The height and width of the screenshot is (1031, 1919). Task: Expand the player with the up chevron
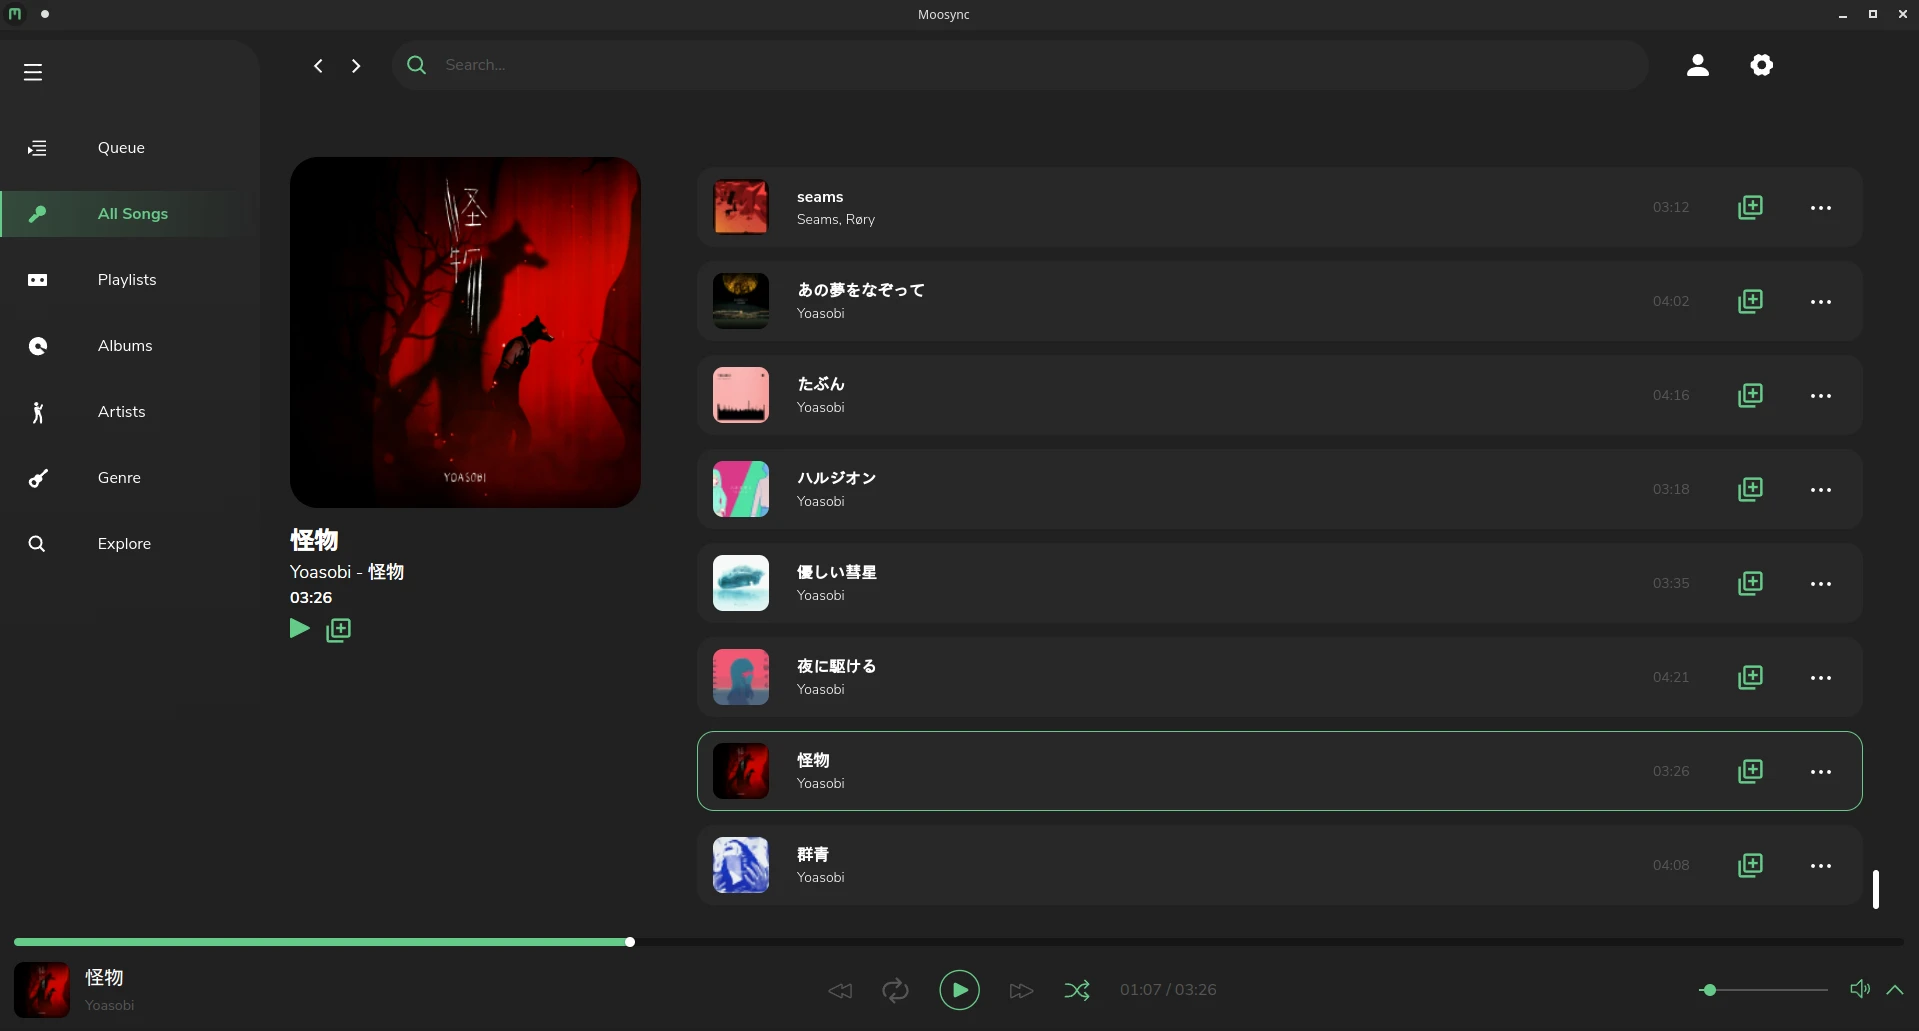click(x=1894, y=990)
